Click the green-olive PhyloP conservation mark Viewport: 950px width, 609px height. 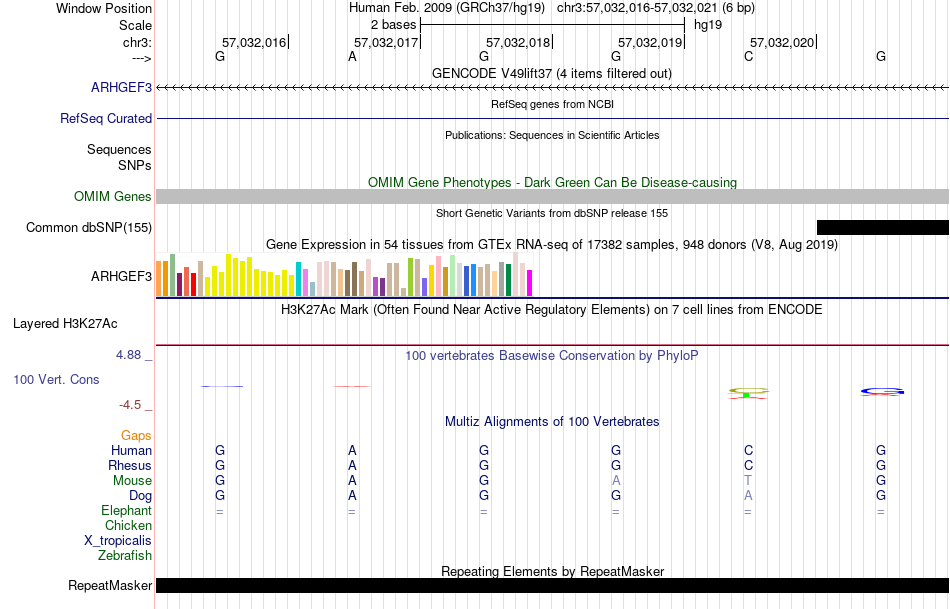coord(748,393)
